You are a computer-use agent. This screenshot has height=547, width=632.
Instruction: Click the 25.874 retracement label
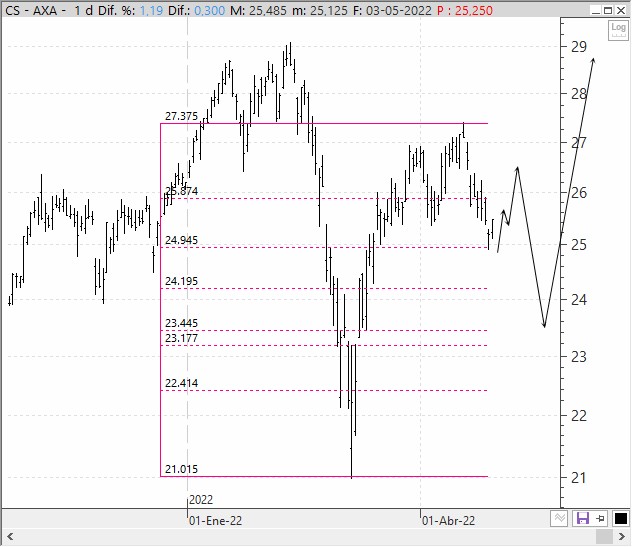[181, 191]
